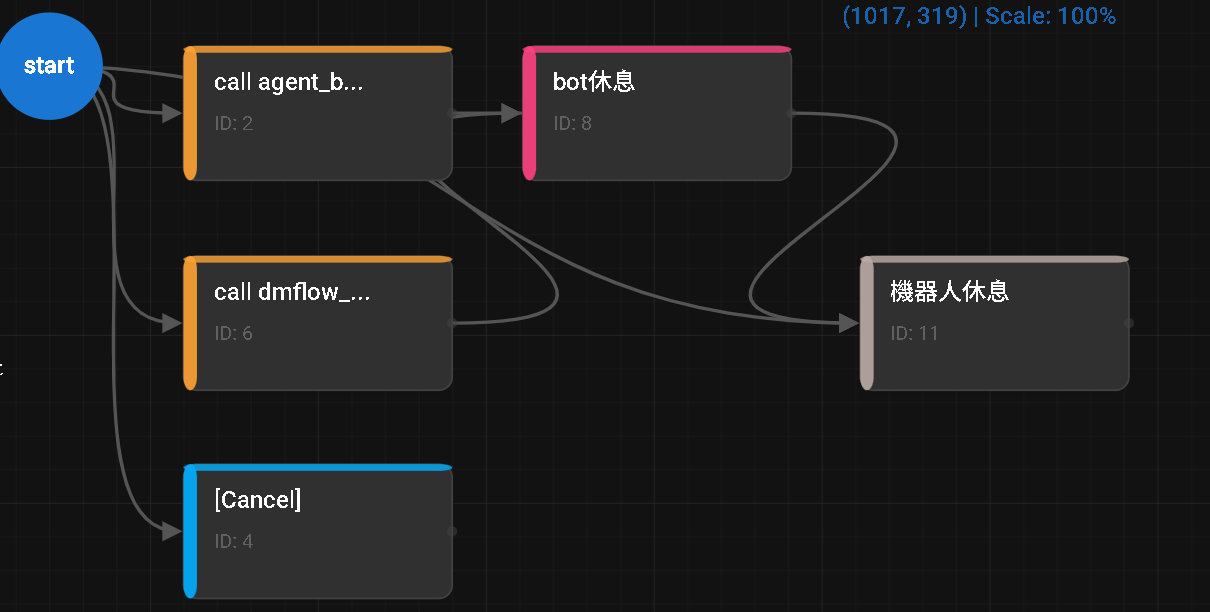Click the output port of the bot休息 node

pos(789,113)
